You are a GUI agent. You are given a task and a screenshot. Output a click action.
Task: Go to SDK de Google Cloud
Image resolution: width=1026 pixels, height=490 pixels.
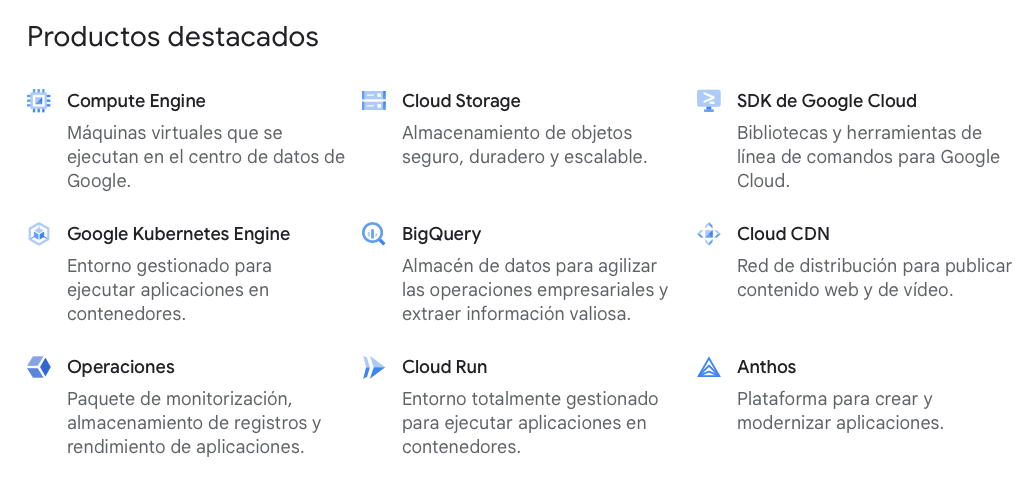[826, 101]
